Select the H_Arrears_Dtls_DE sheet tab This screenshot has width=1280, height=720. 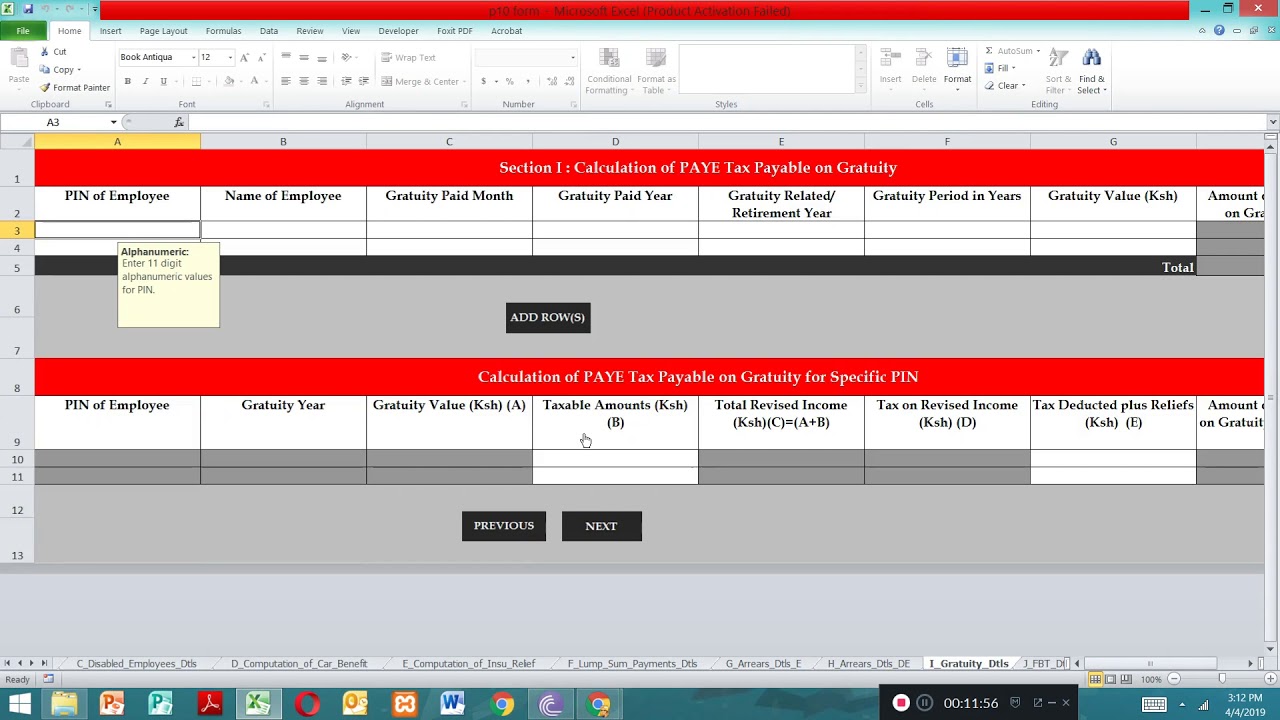coord(868,664)
